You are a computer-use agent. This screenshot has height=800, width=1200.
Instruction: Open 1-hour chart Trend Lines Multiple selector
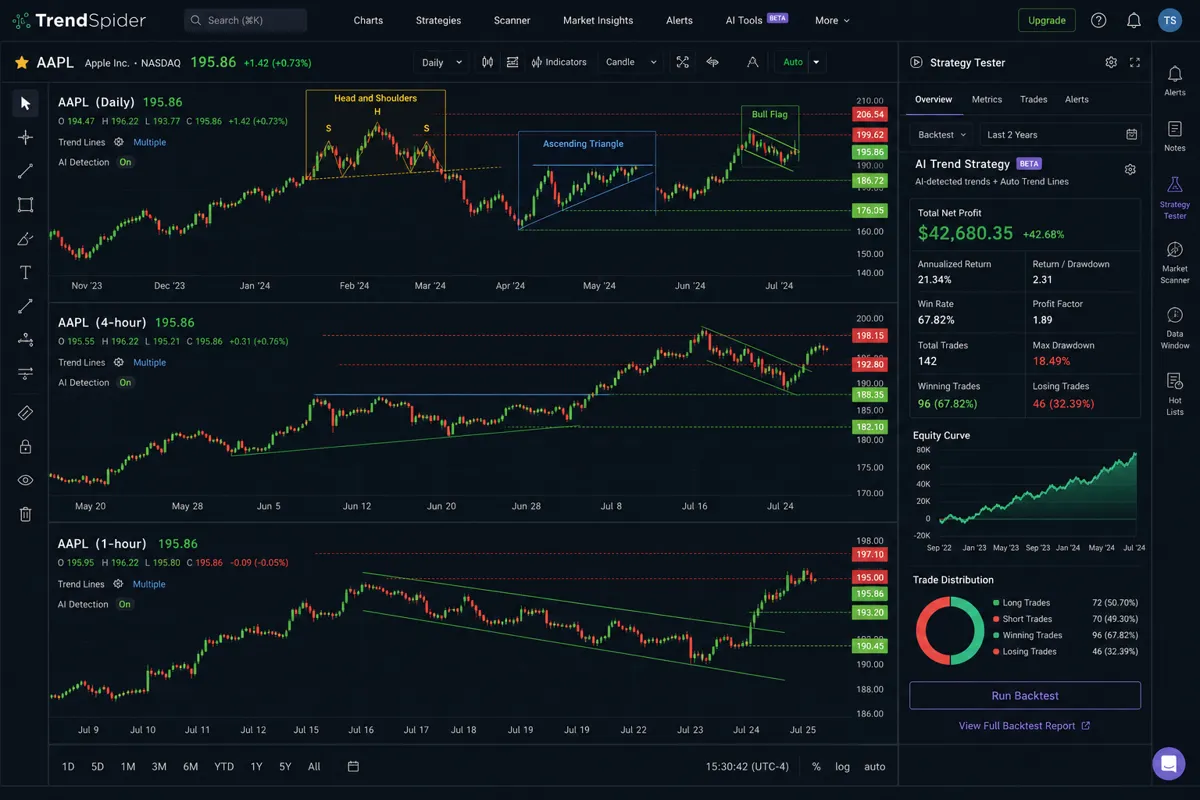point(150,584)
